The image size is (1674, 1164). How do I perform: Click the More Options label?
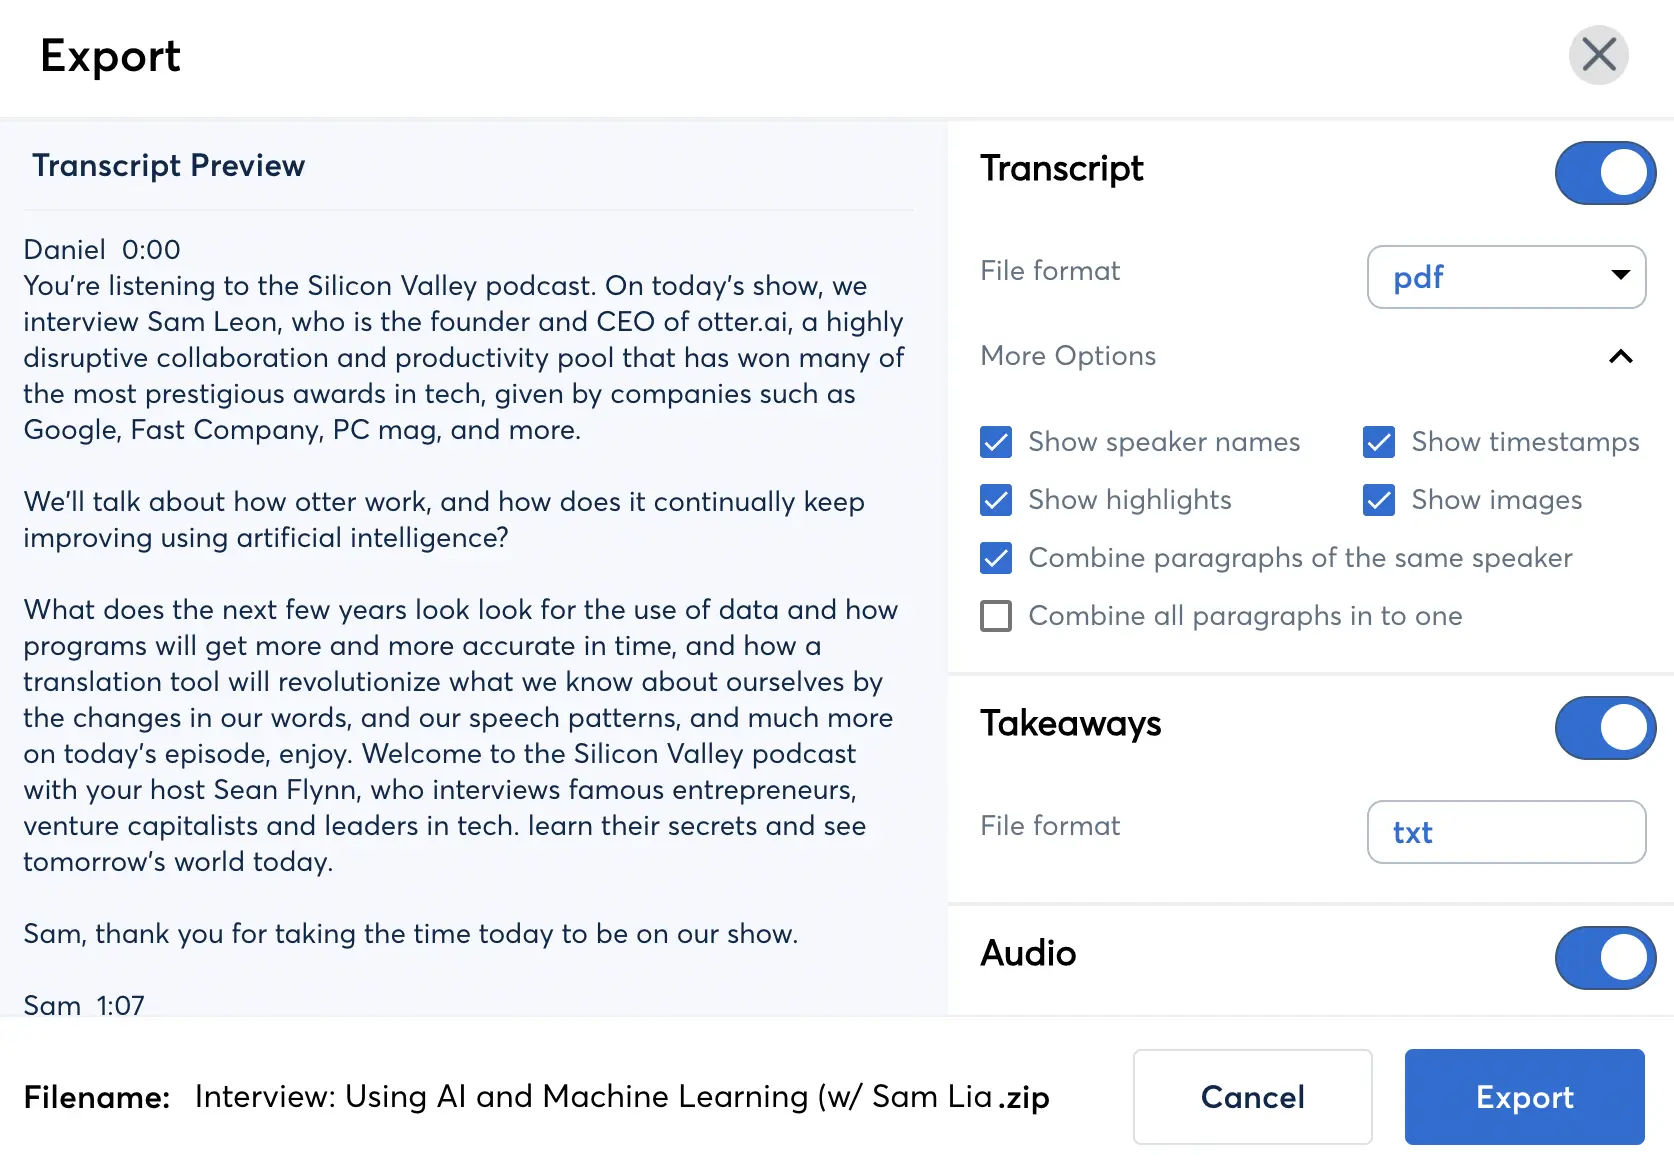[1068, 356]
